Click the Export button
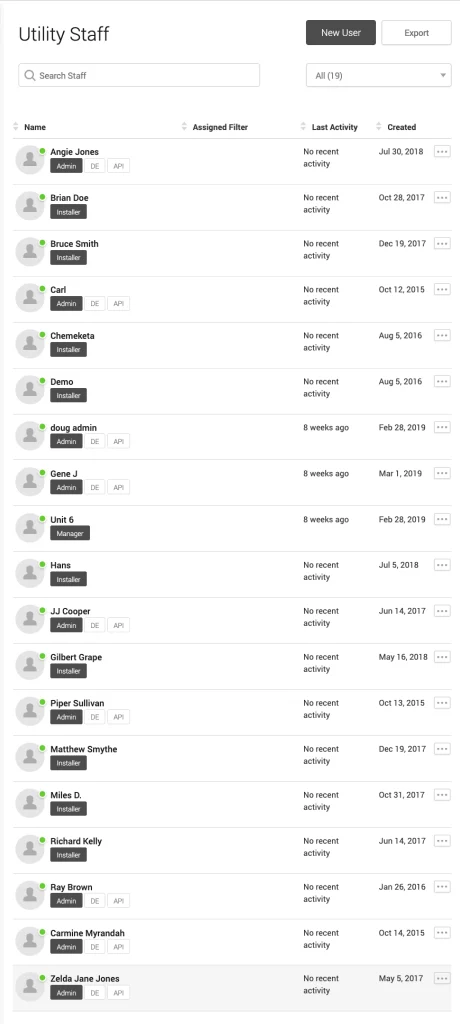The image size is (460, 1024). (416, 33)
